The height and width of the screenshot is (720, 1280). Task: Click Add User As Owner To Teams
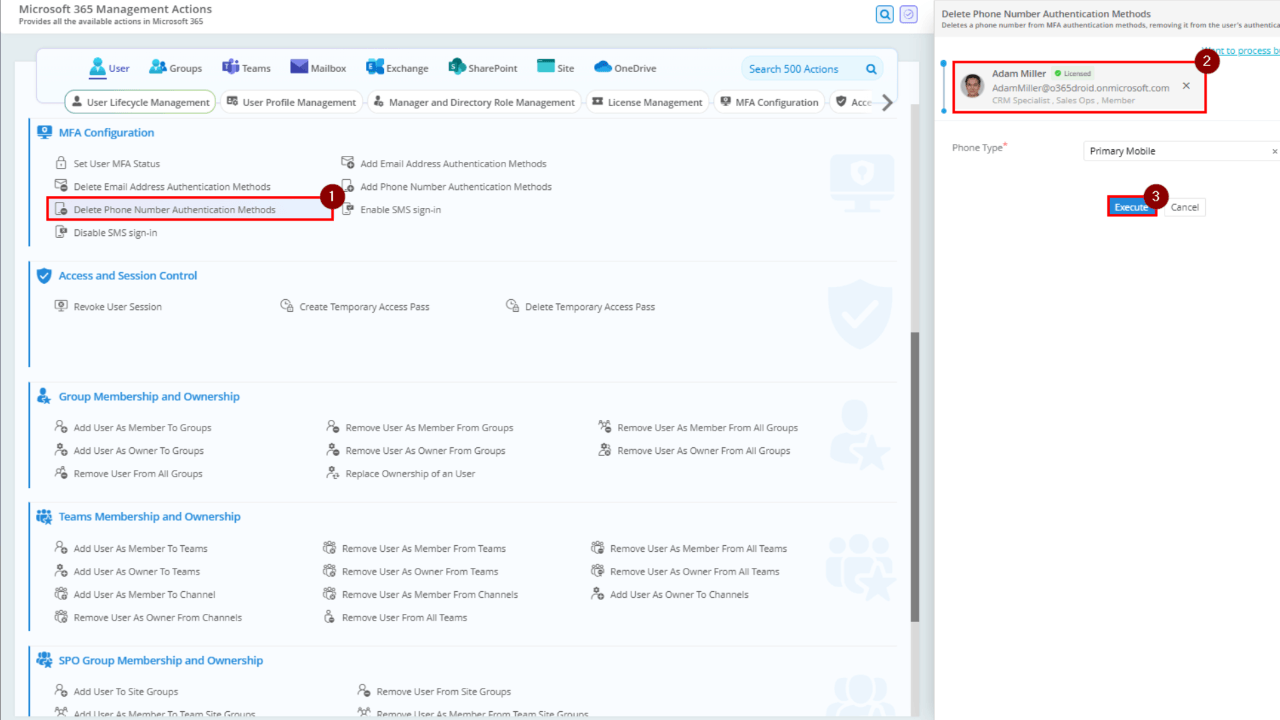127,572
